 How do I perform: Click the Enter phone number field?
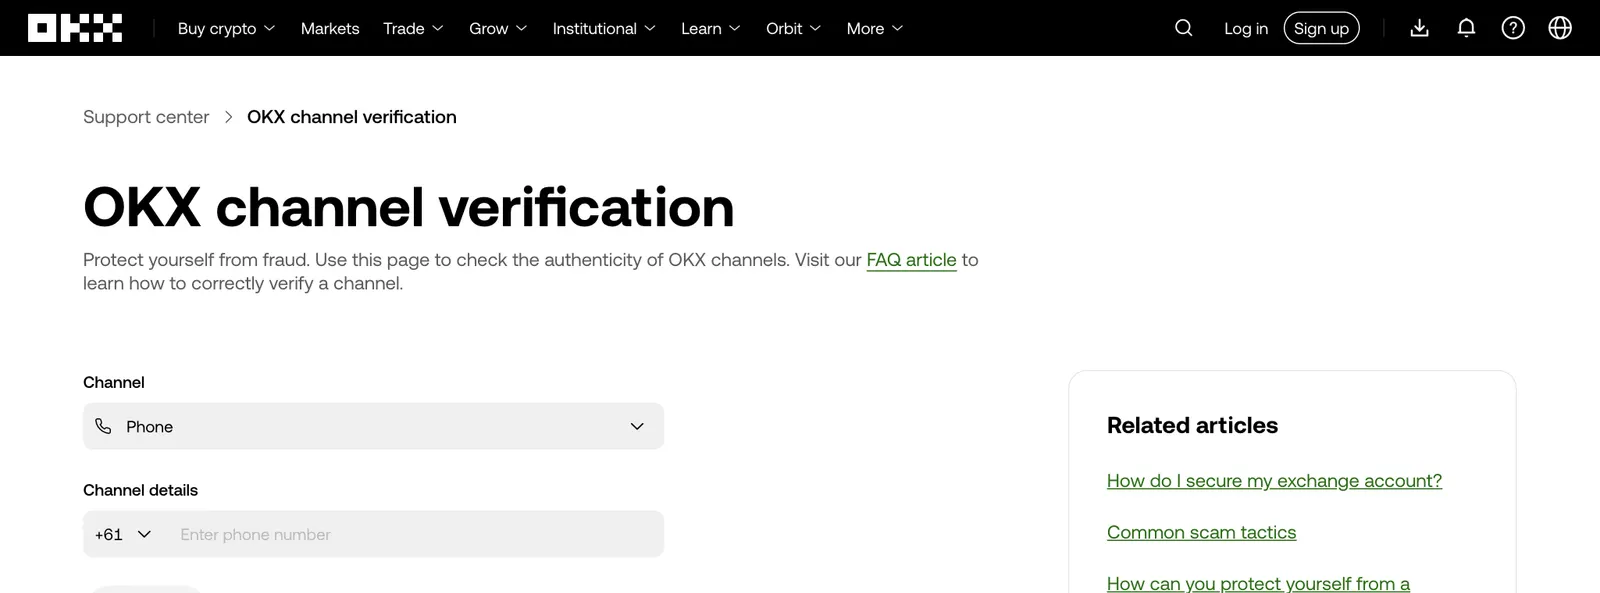point(415,534)
